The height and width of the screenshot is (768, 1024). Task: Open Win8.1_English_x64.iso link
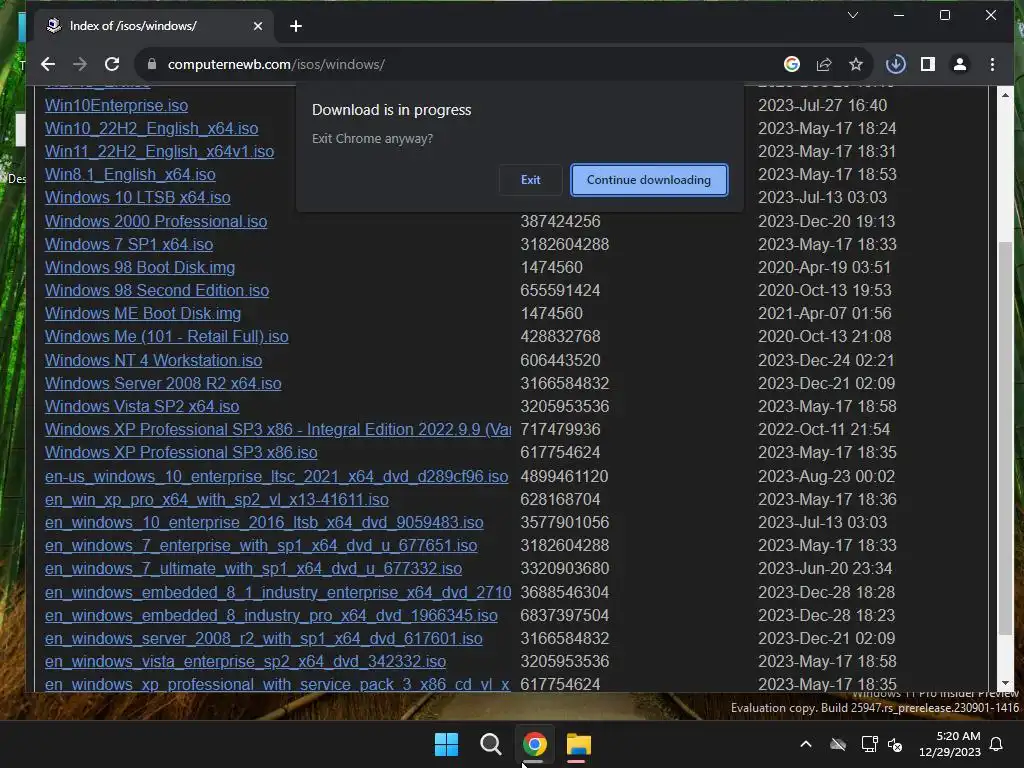(130, 174)
